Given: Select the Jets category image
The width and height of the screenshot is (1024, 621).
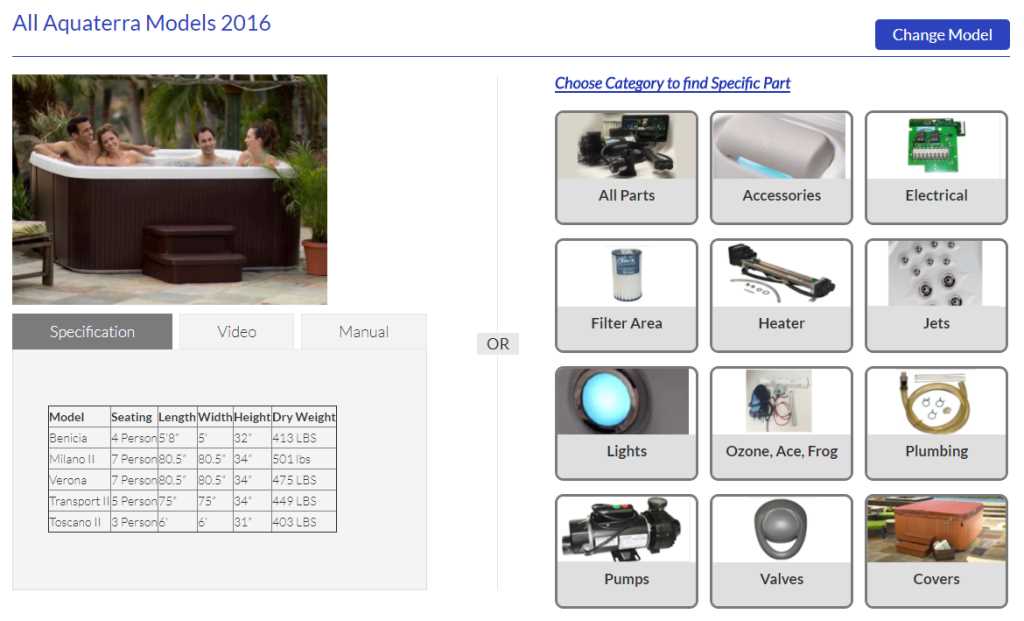Looking at the screenshot, I should pos(936,274).
